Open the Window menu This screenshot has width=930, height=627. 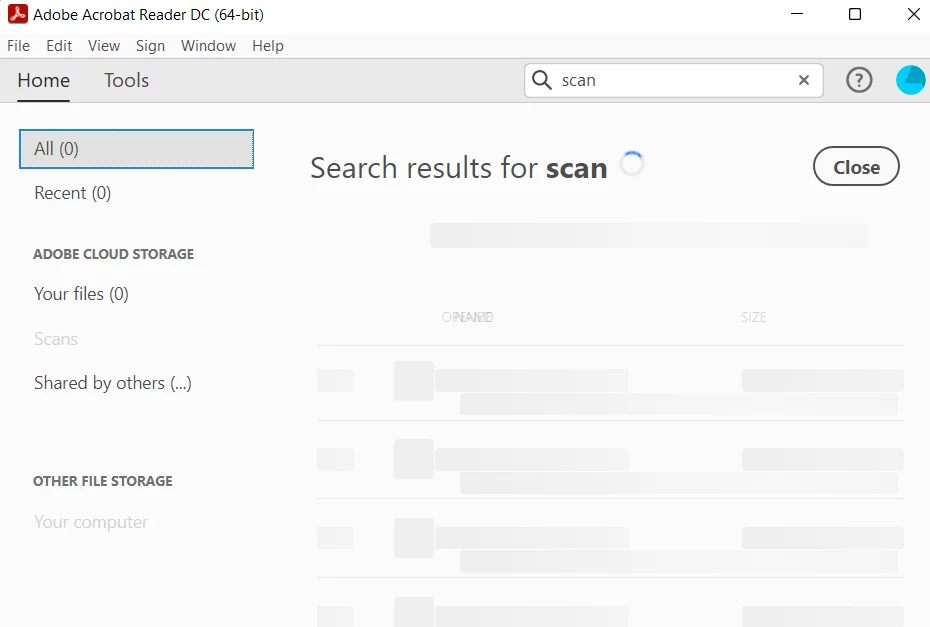[208, 46]
